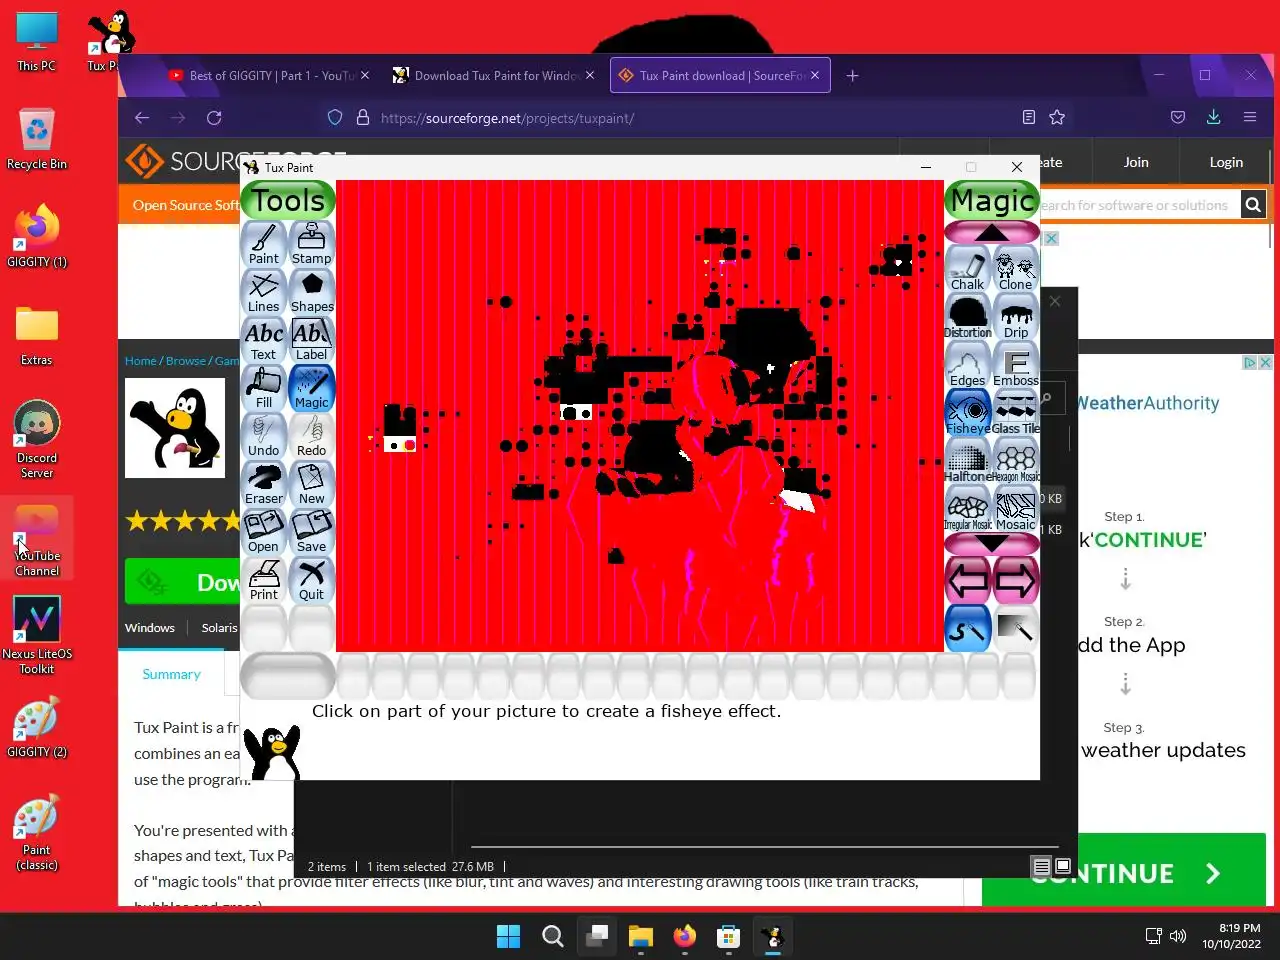Open Nexus LiteOS Toolkit desktop shortcut
The image size is (1280, 960).
[37, 636]
